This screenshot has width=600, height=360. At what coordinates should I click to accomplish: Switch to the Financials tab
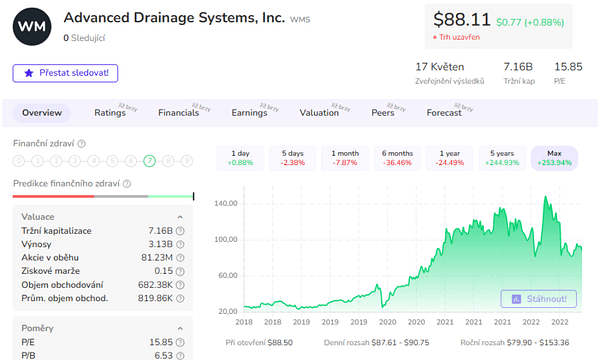(x=179, y=113)
